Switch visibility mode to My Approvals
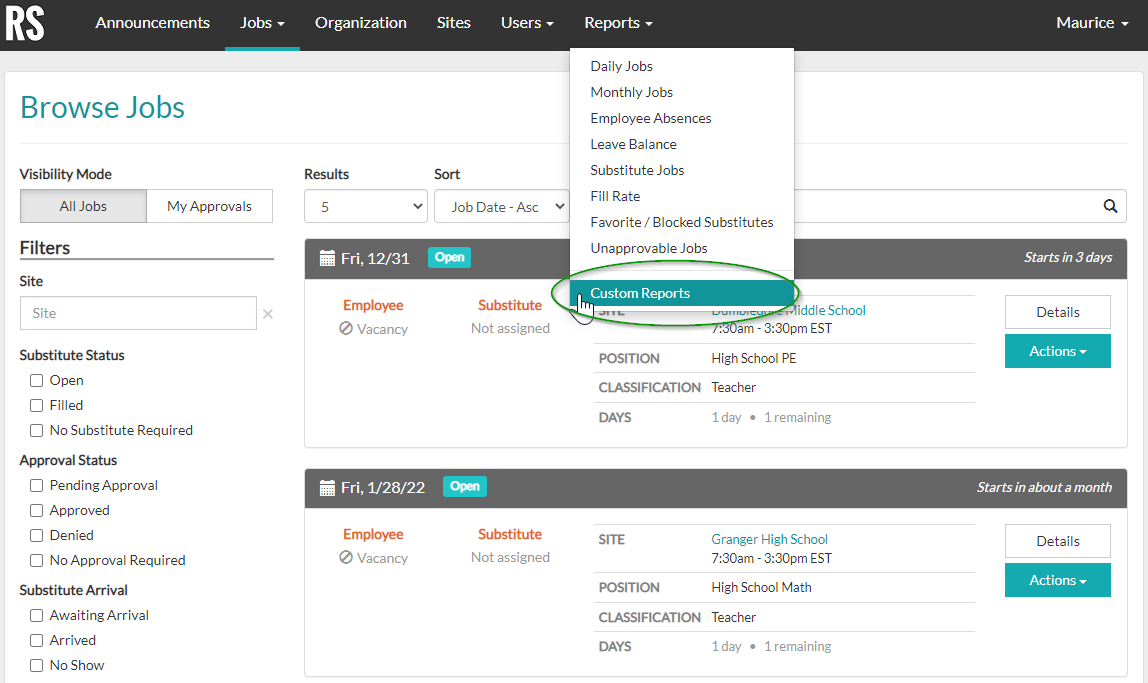 209,205
